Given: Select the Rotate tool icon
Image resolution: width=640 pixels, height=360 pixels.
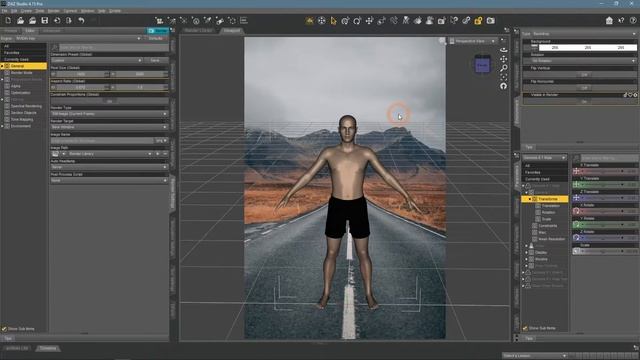Looking at the screenshot, I should (357, 20).
